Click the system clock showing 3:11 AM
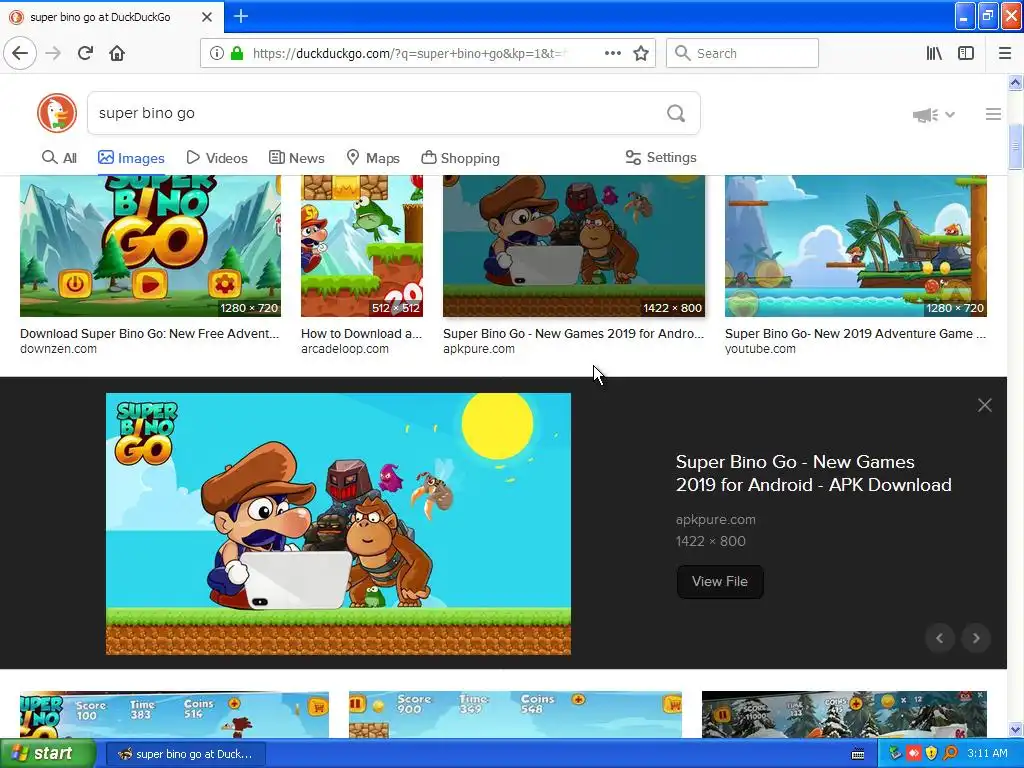Image resolution: width=1024 pixels, height=768 pixels. click(x=987, y=754)
